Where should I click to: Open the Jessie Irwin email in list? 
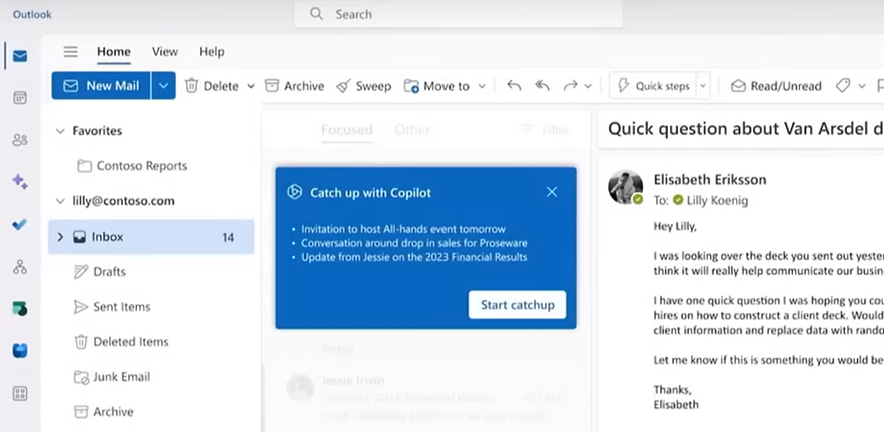(x=426, y=398)
